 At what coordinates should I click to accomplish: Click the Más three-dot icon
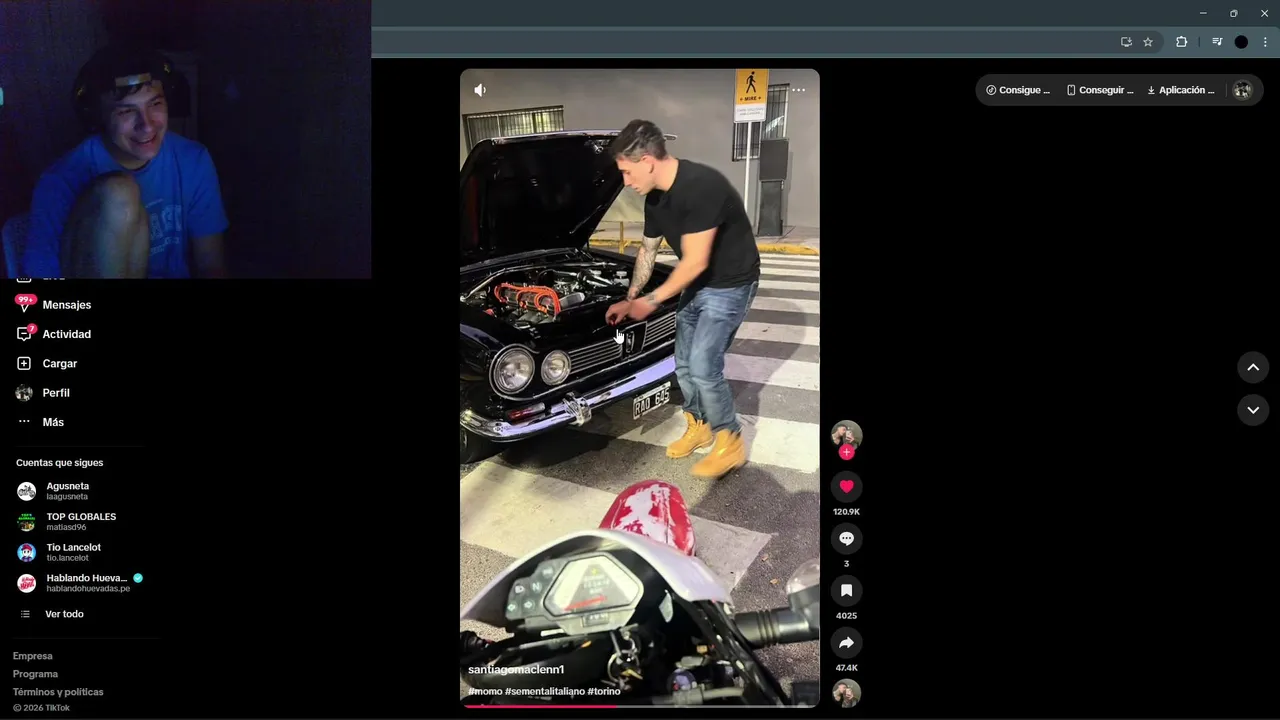click(x=24, y=422)
